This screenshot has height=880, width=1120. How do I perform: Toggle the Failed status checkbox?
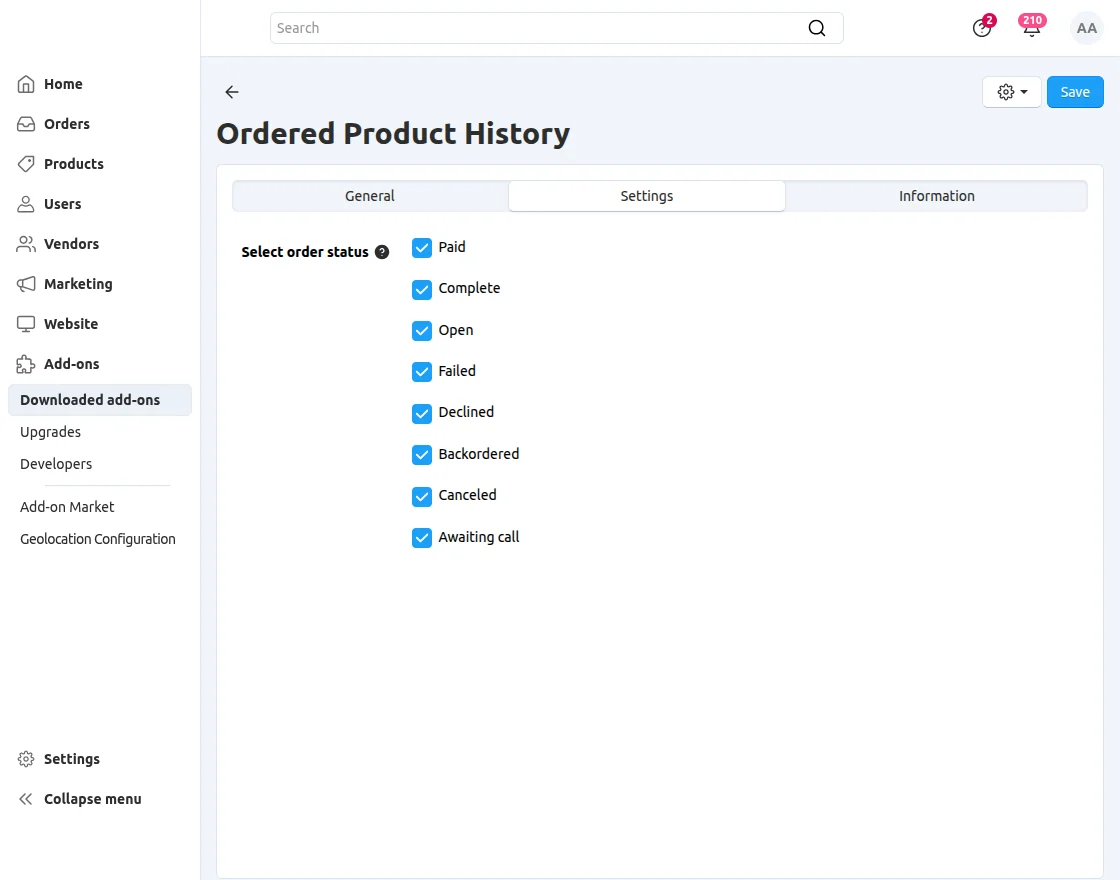pos(421,371)
